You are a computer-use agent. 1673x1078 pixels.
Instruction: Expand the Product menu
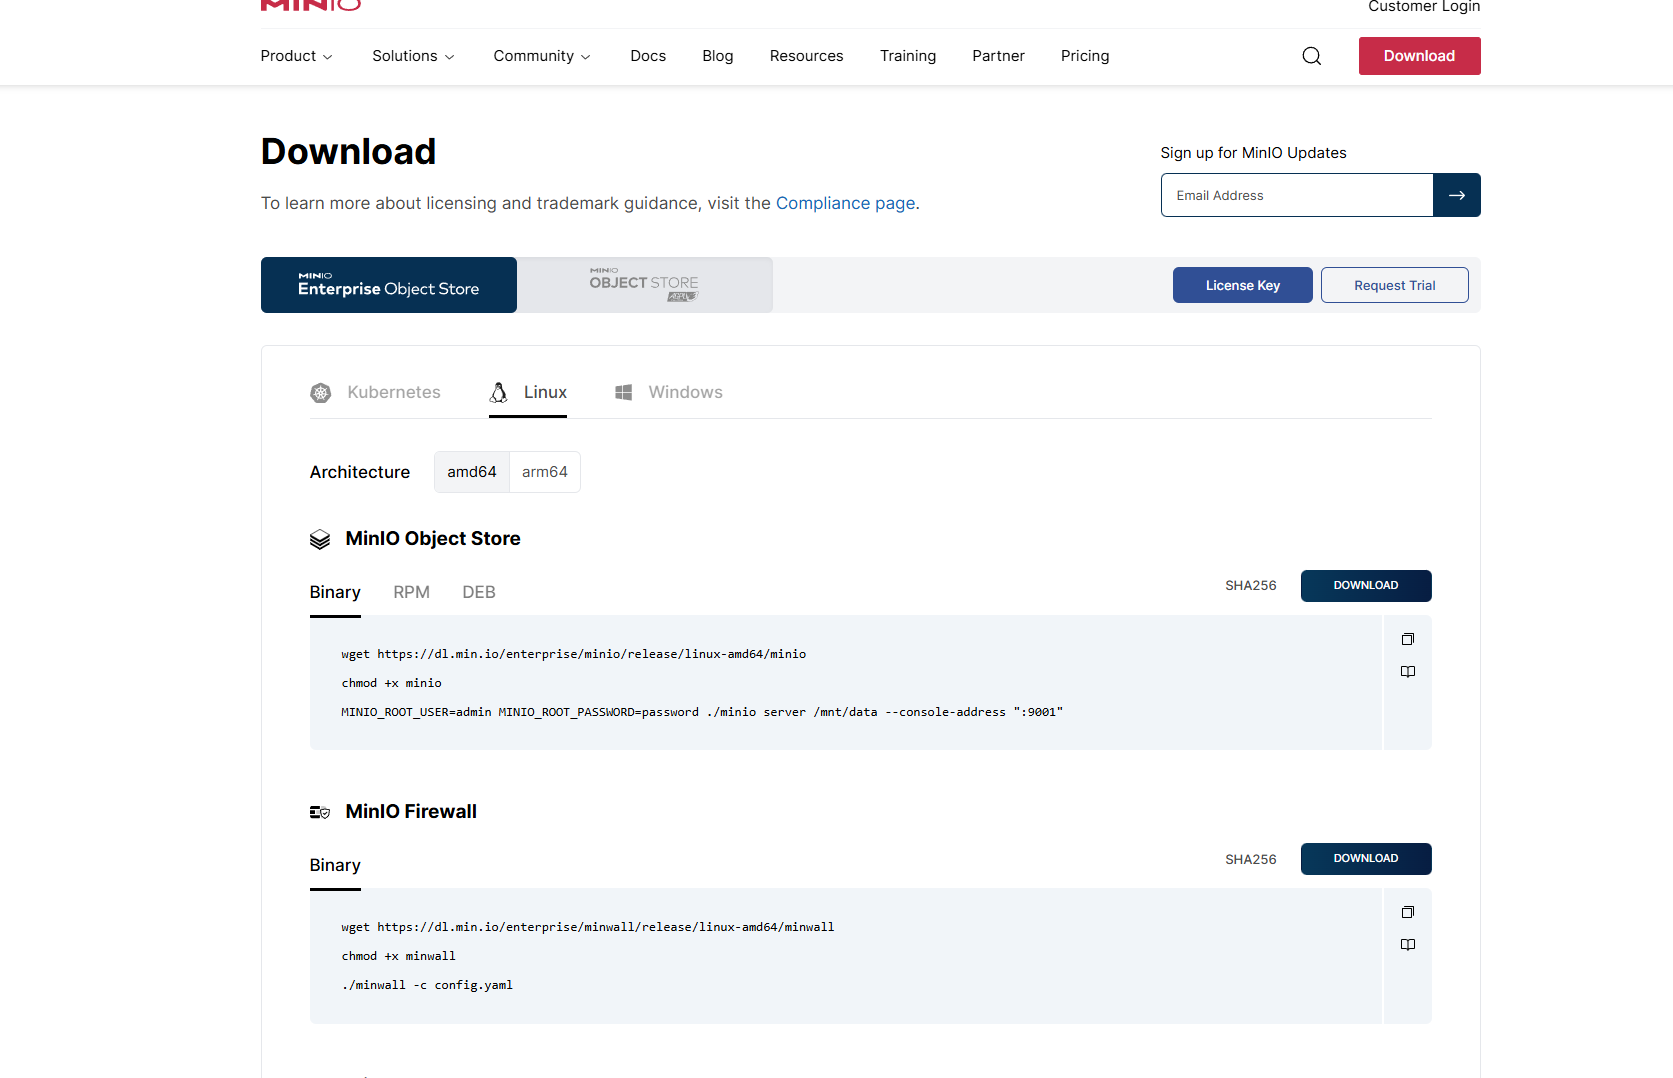click(x=296, y=56)
